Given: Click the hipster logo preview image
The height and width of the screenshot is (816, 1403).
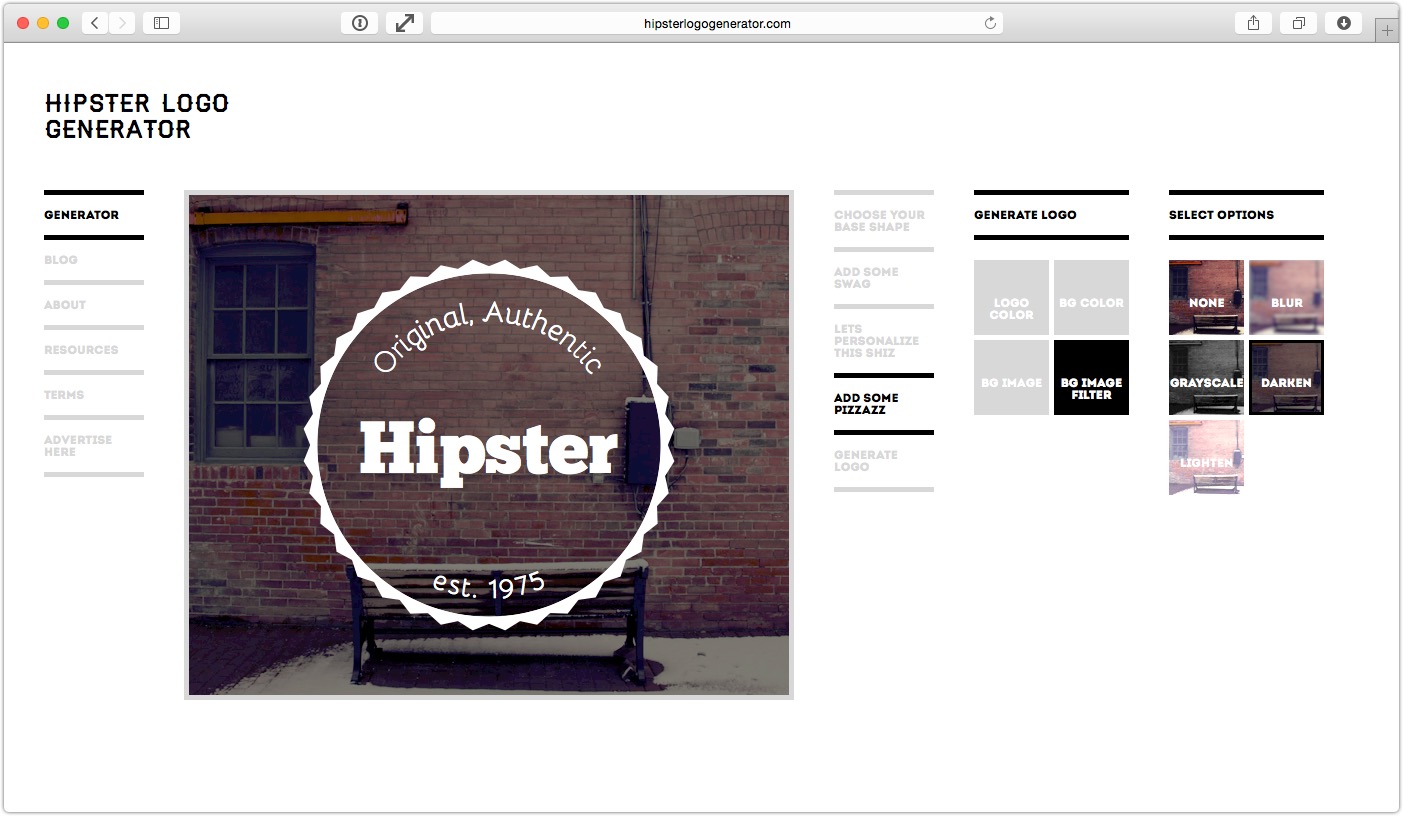Looking at the screenshot, I should click(x=488, y=444).
